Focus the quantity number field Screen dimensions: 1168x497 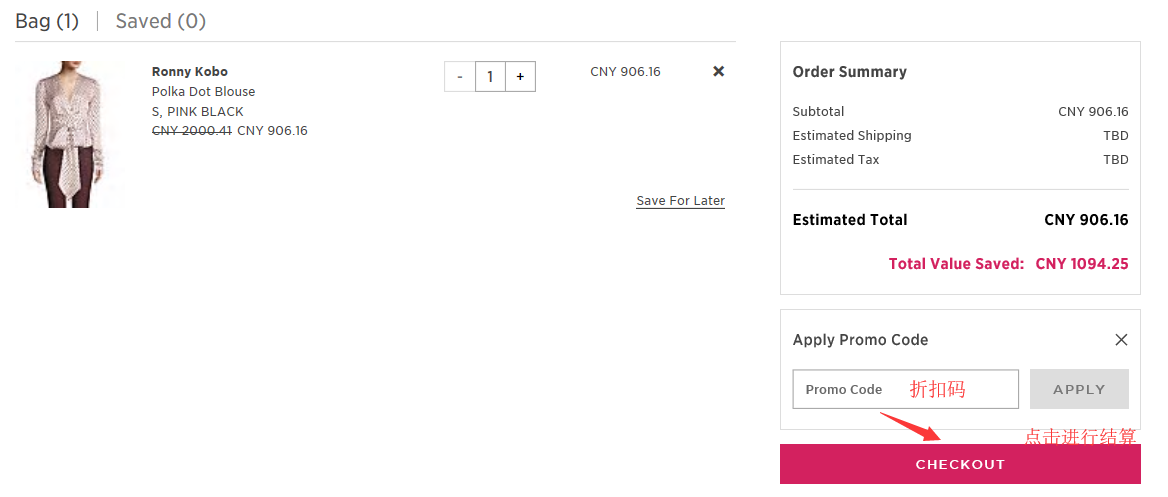[490, 77]
